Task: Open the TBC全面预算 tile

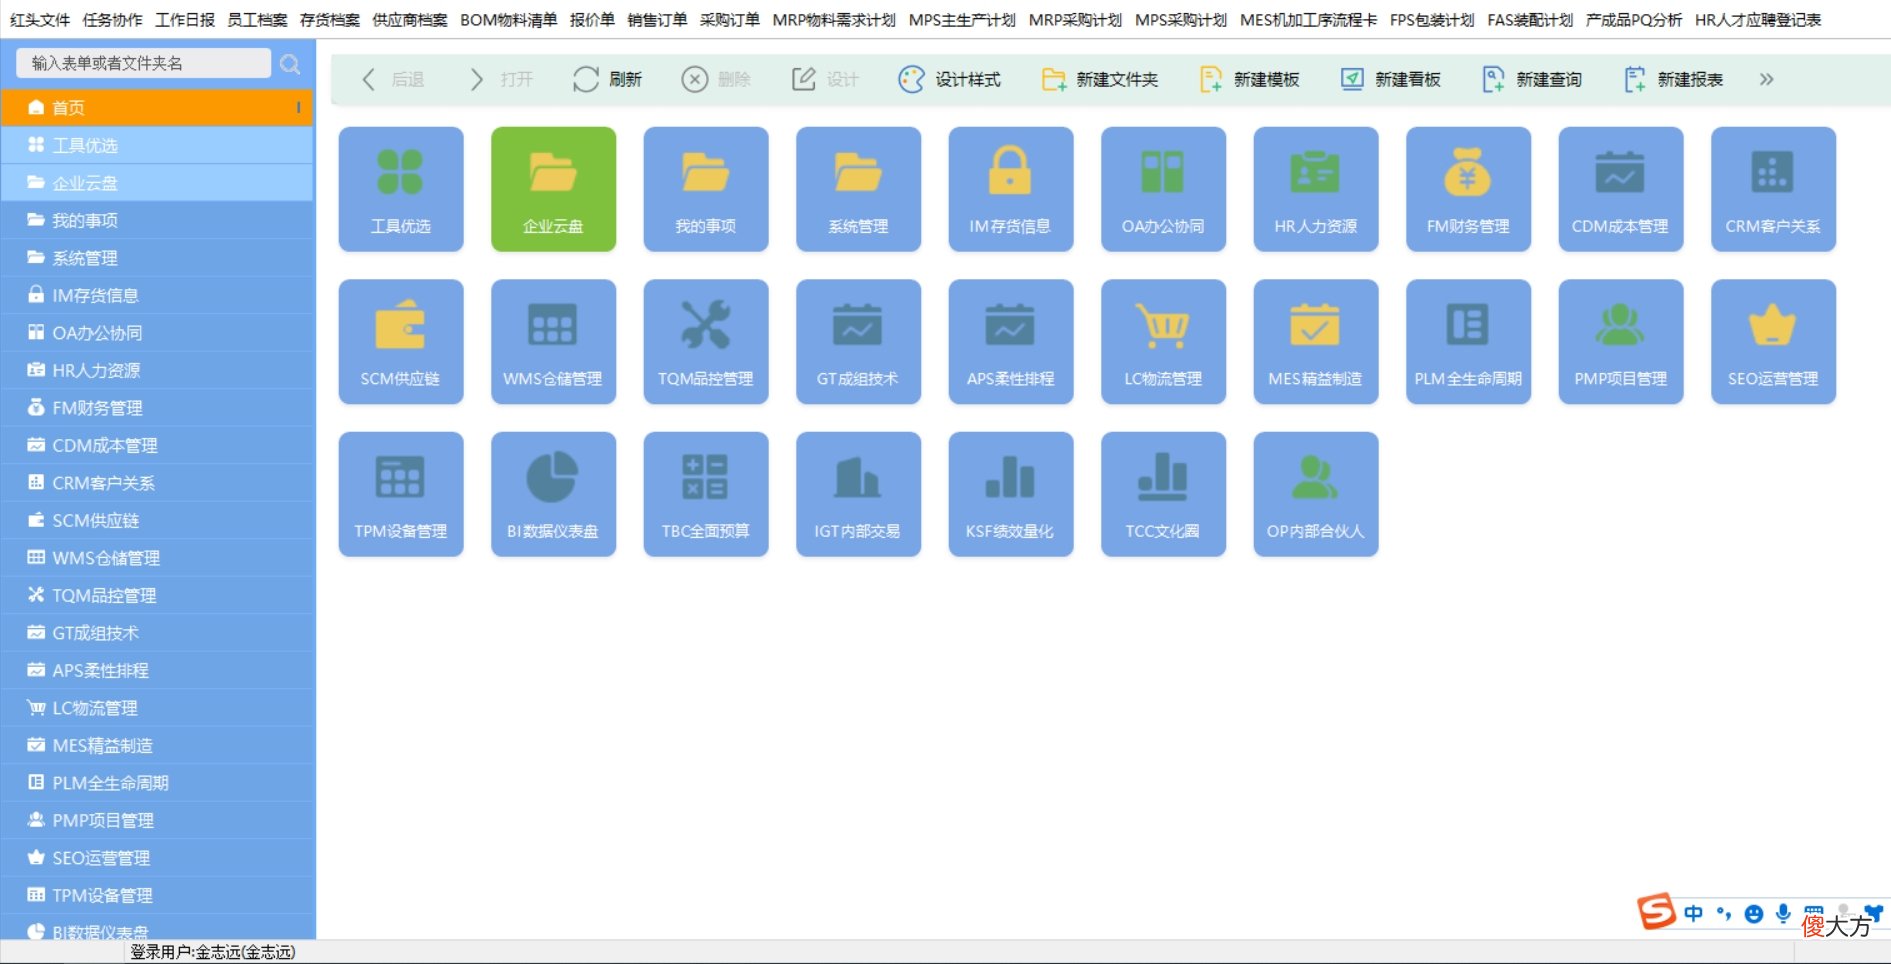Action: tap(706, 494)
